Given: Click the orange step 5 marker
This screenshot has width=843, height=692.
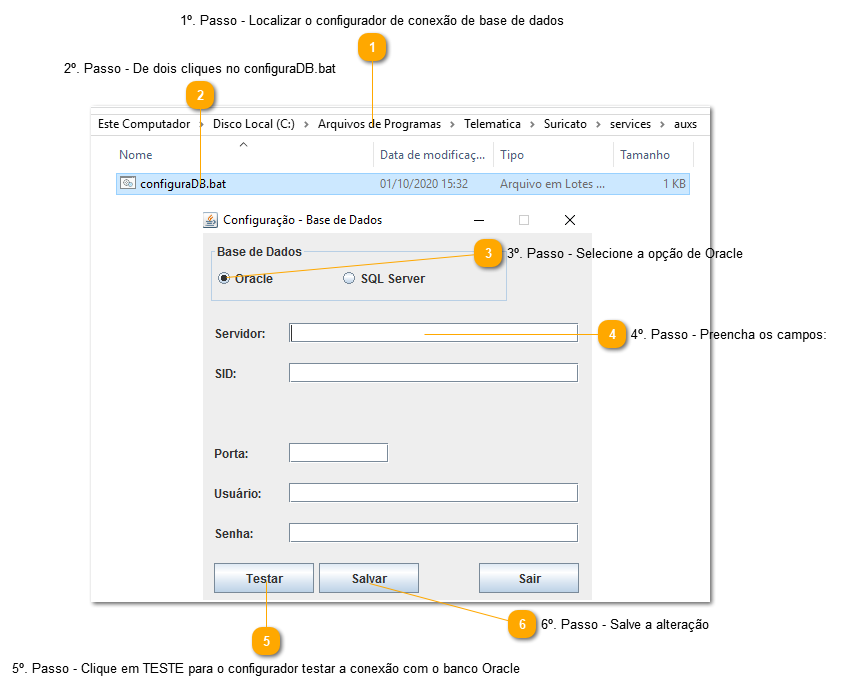Looking at the screenshot, I should click(x=266, y=640).
